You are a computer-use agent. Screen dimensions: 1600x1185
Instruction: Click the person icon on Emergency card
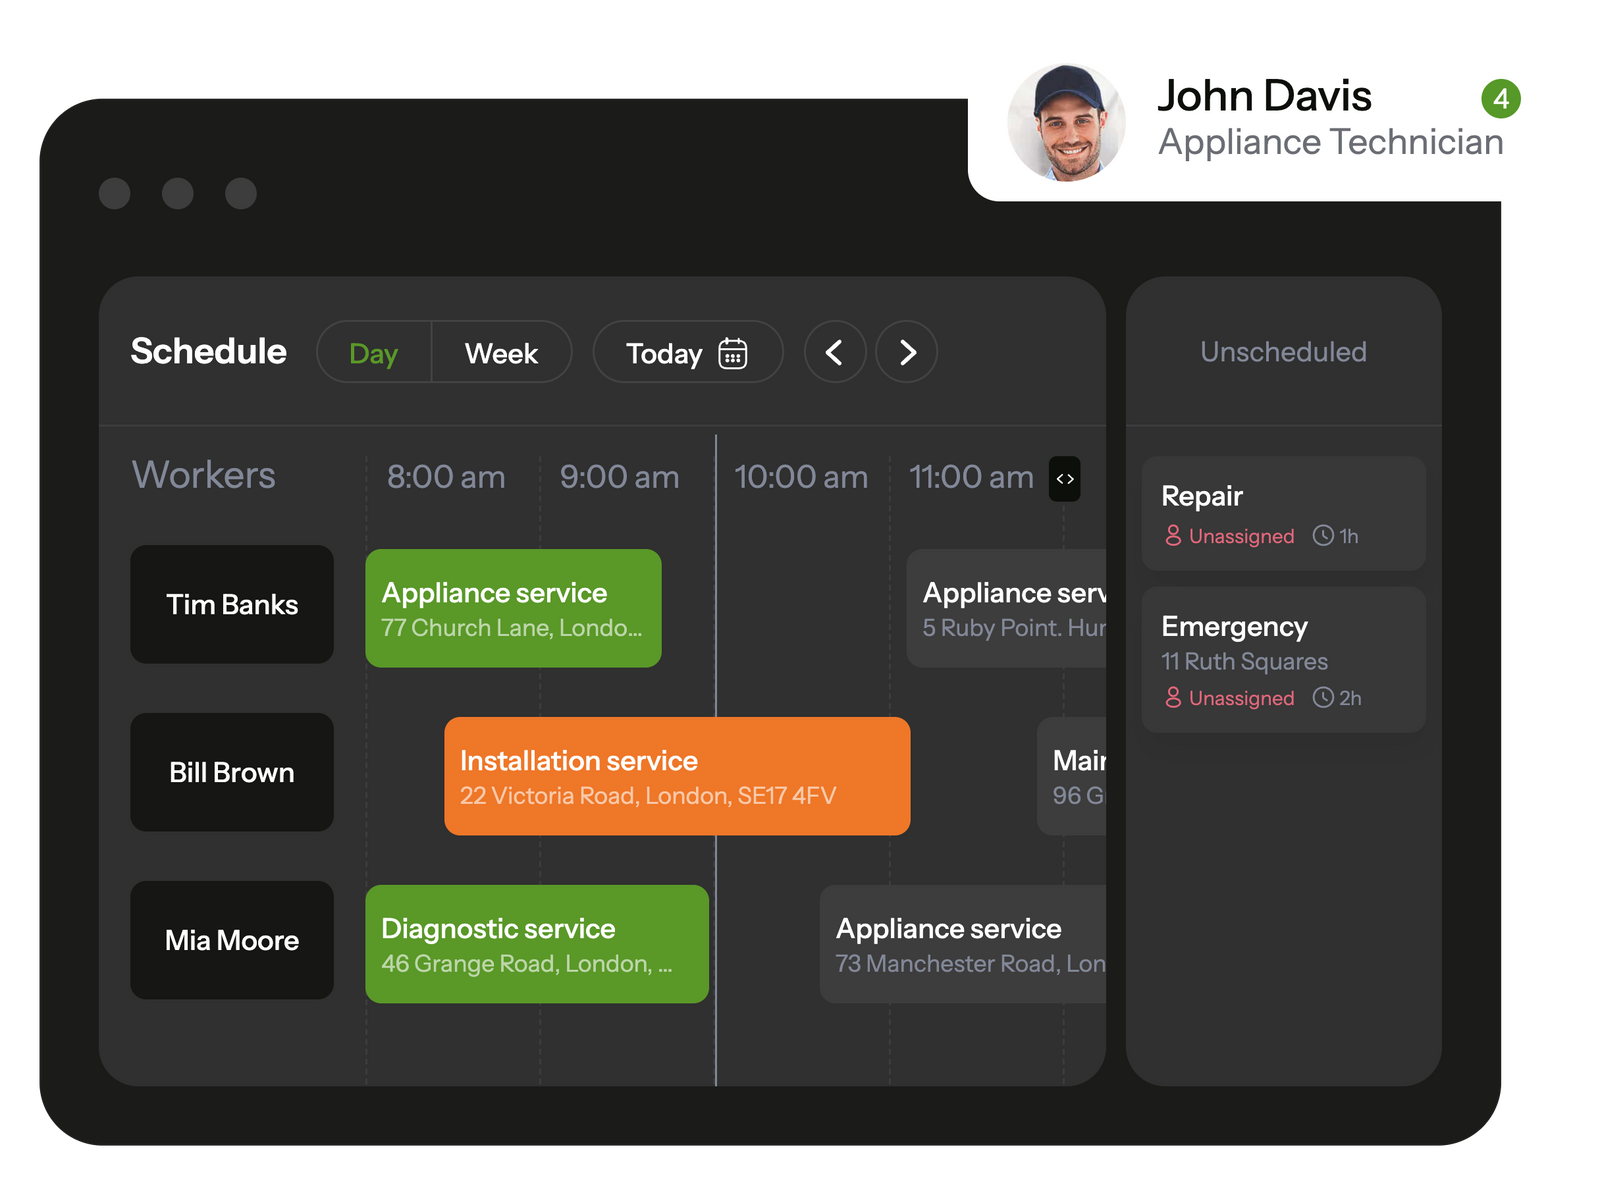[1173, 697]
